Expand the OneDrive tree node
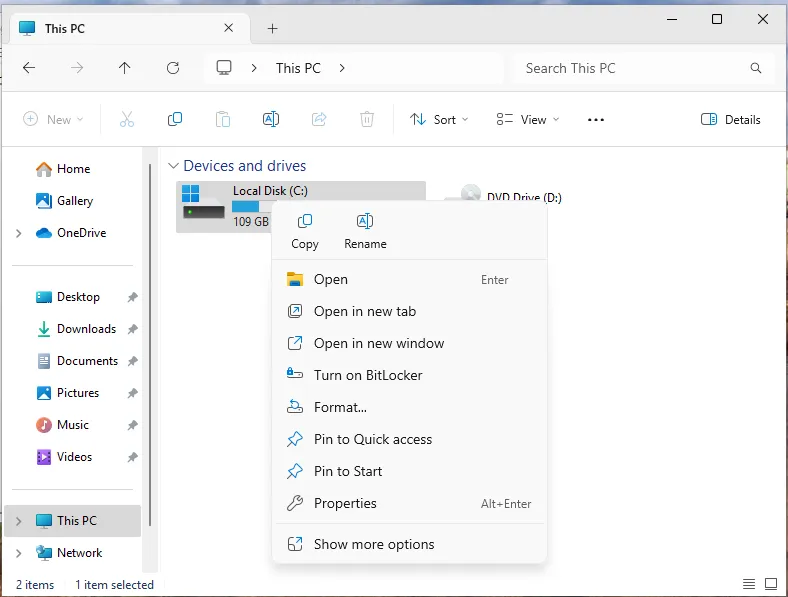Viewport: 788px width, 597px height. click(18, 233)
